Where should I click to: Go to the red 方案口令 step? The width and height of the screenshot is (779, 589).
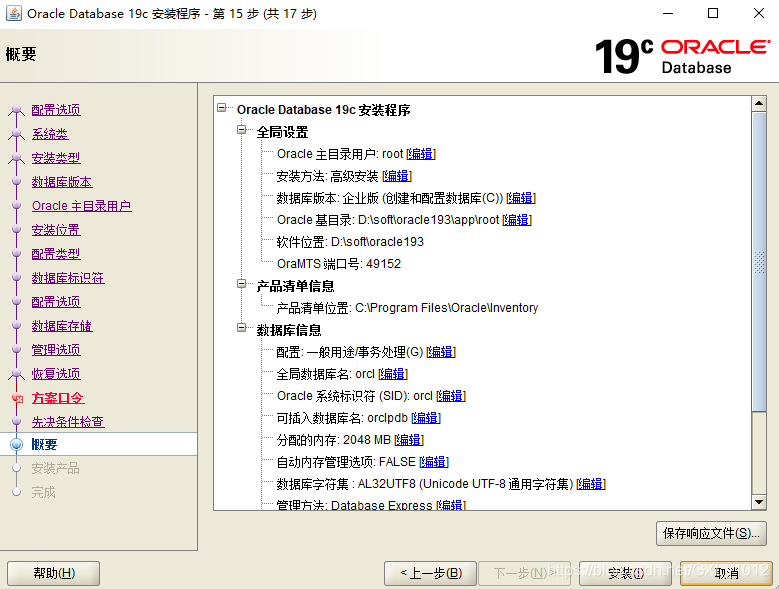click(58, 398)
